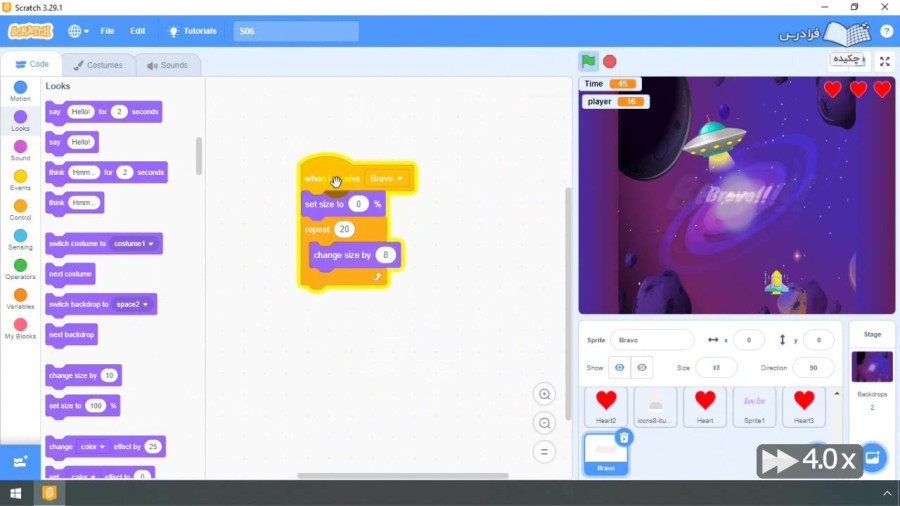Open the Add Extension button
900x506 pixels.
tap(20, 462)
